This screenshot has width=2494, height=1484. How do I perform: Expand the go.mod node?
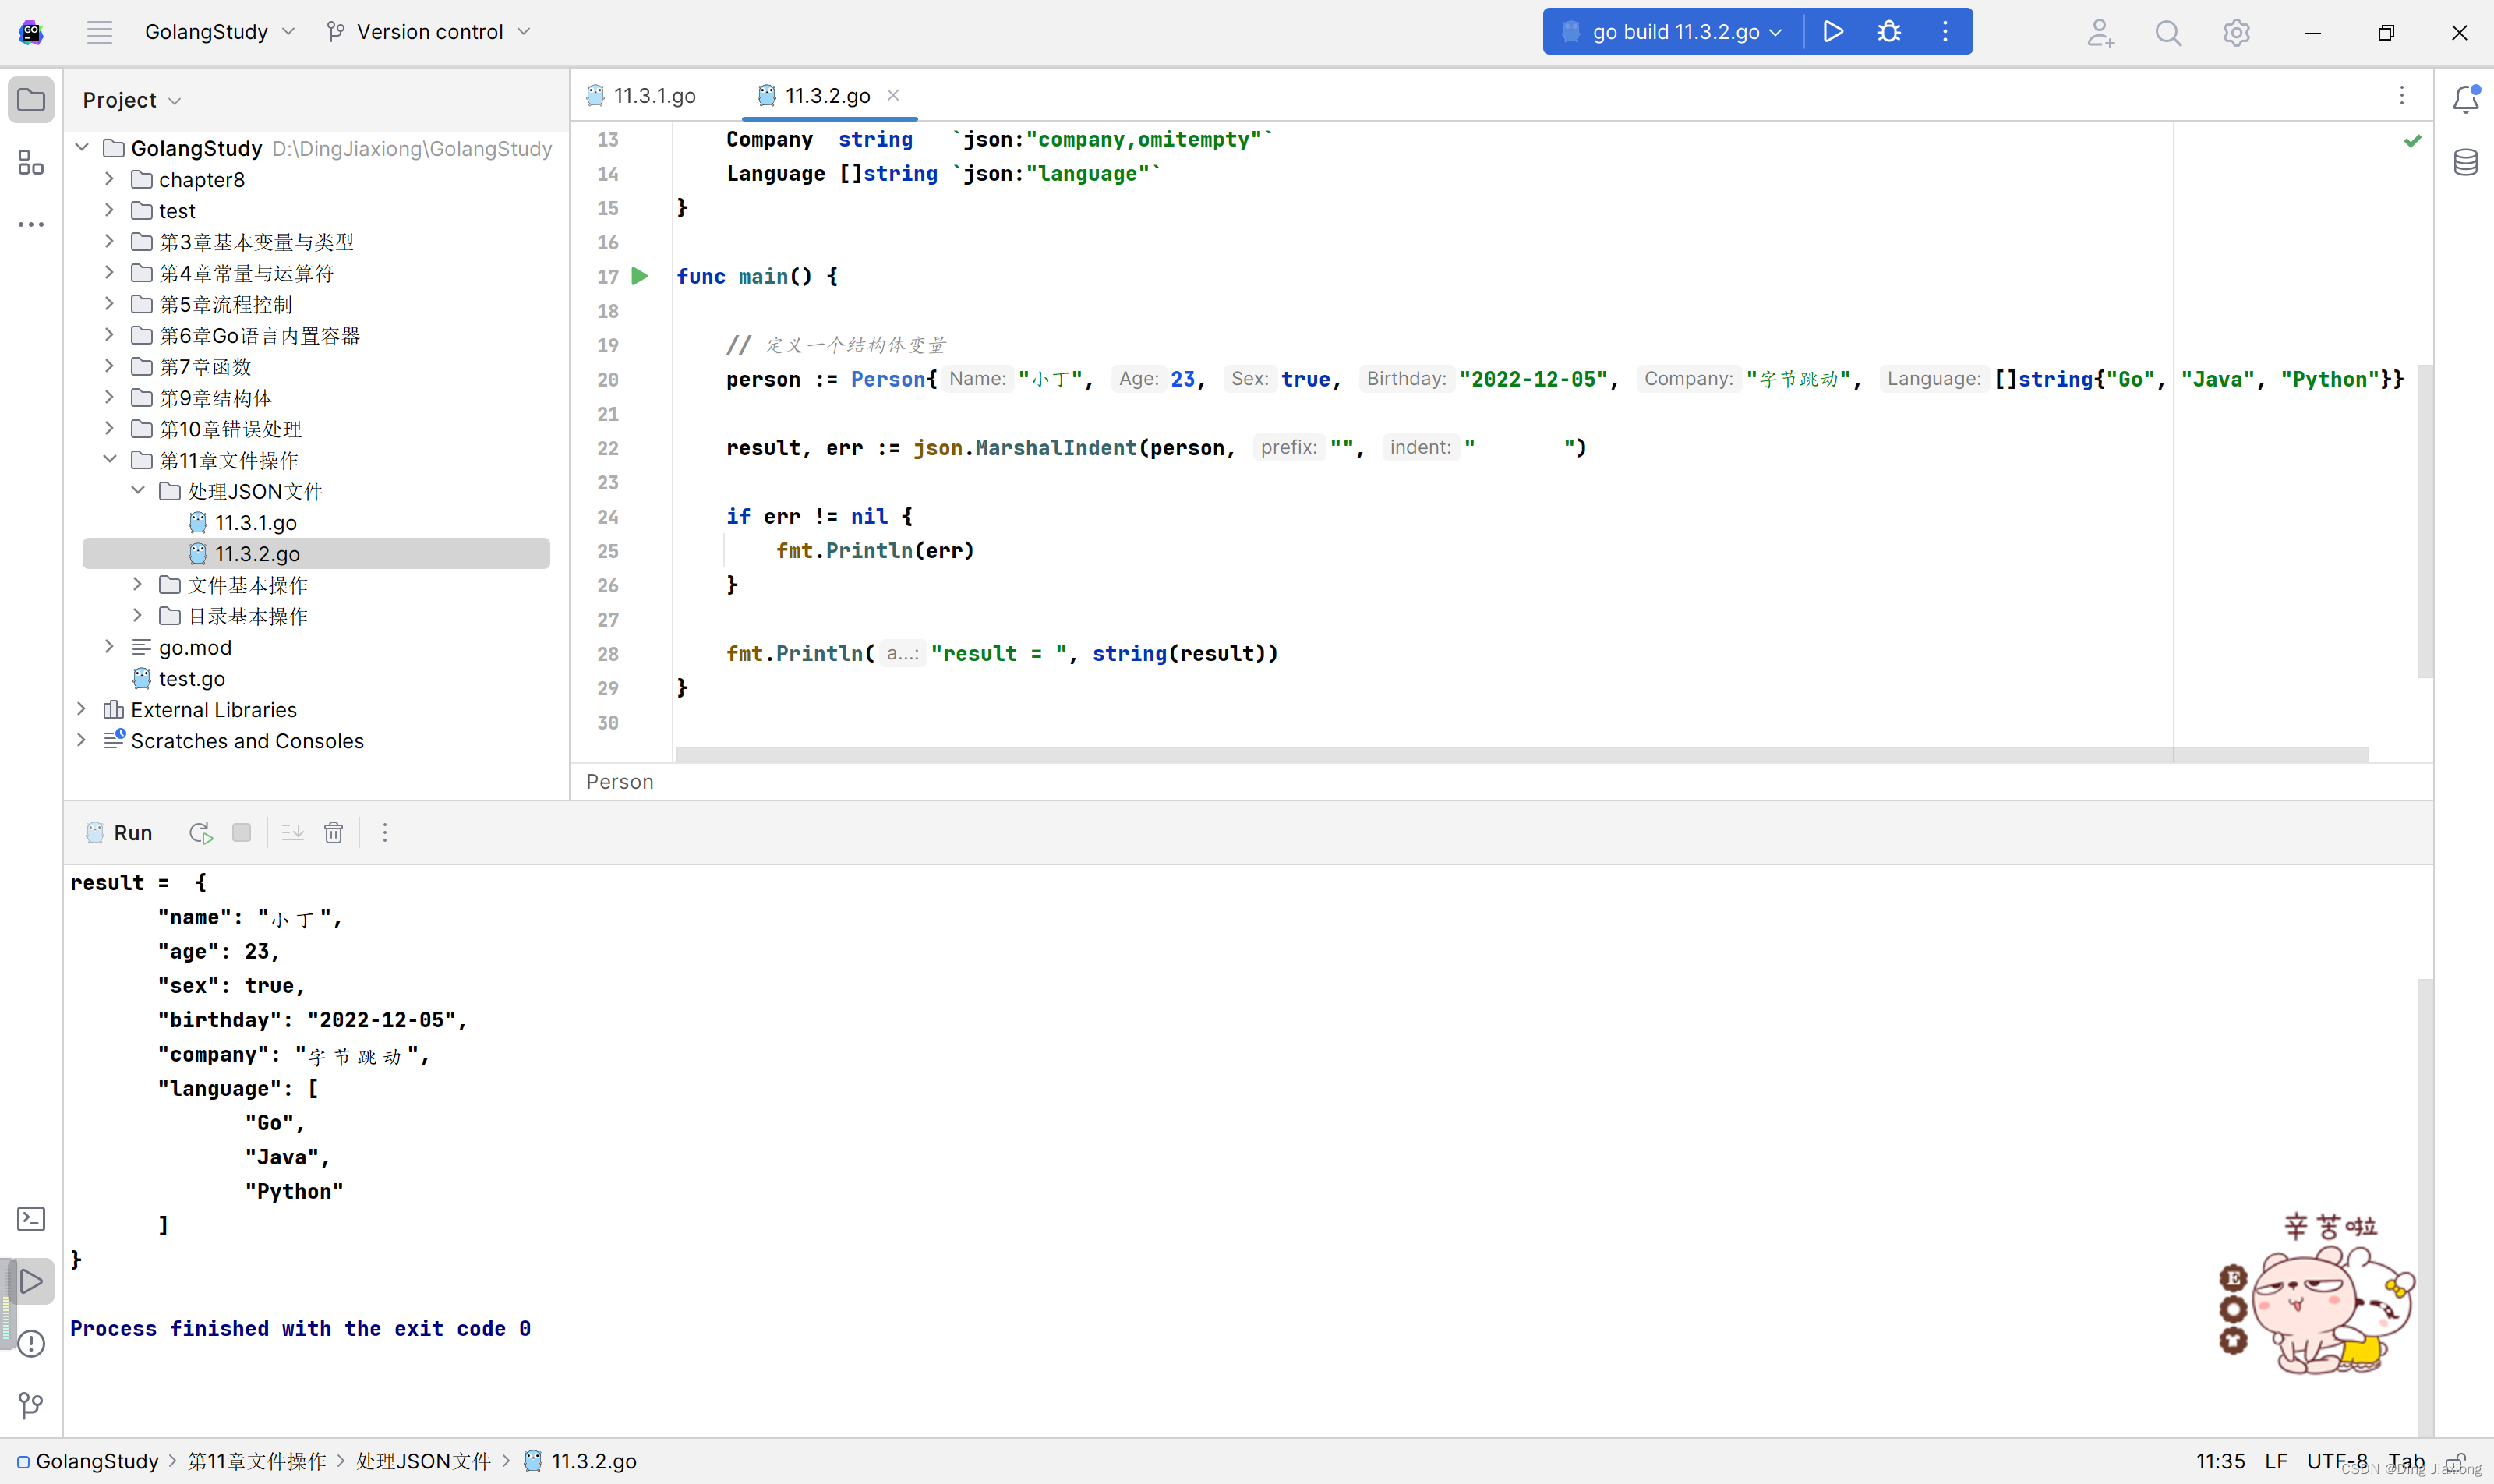109,646
